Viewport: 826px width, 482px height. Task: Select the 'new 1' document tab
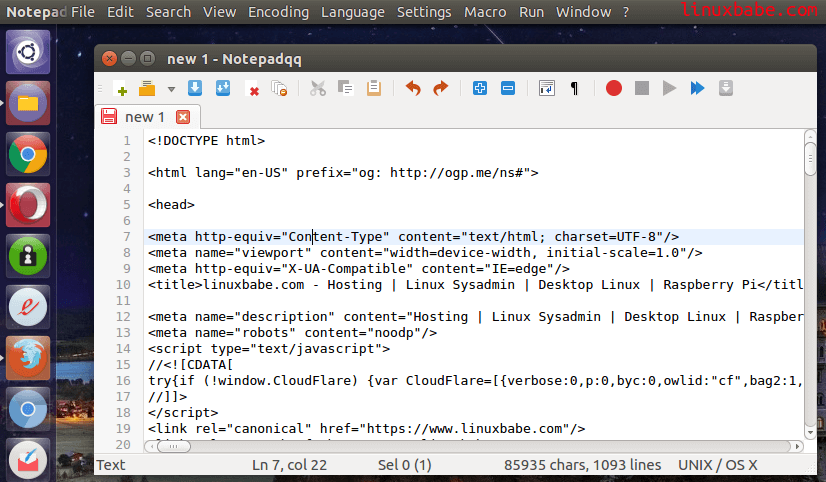pos(144,117)
